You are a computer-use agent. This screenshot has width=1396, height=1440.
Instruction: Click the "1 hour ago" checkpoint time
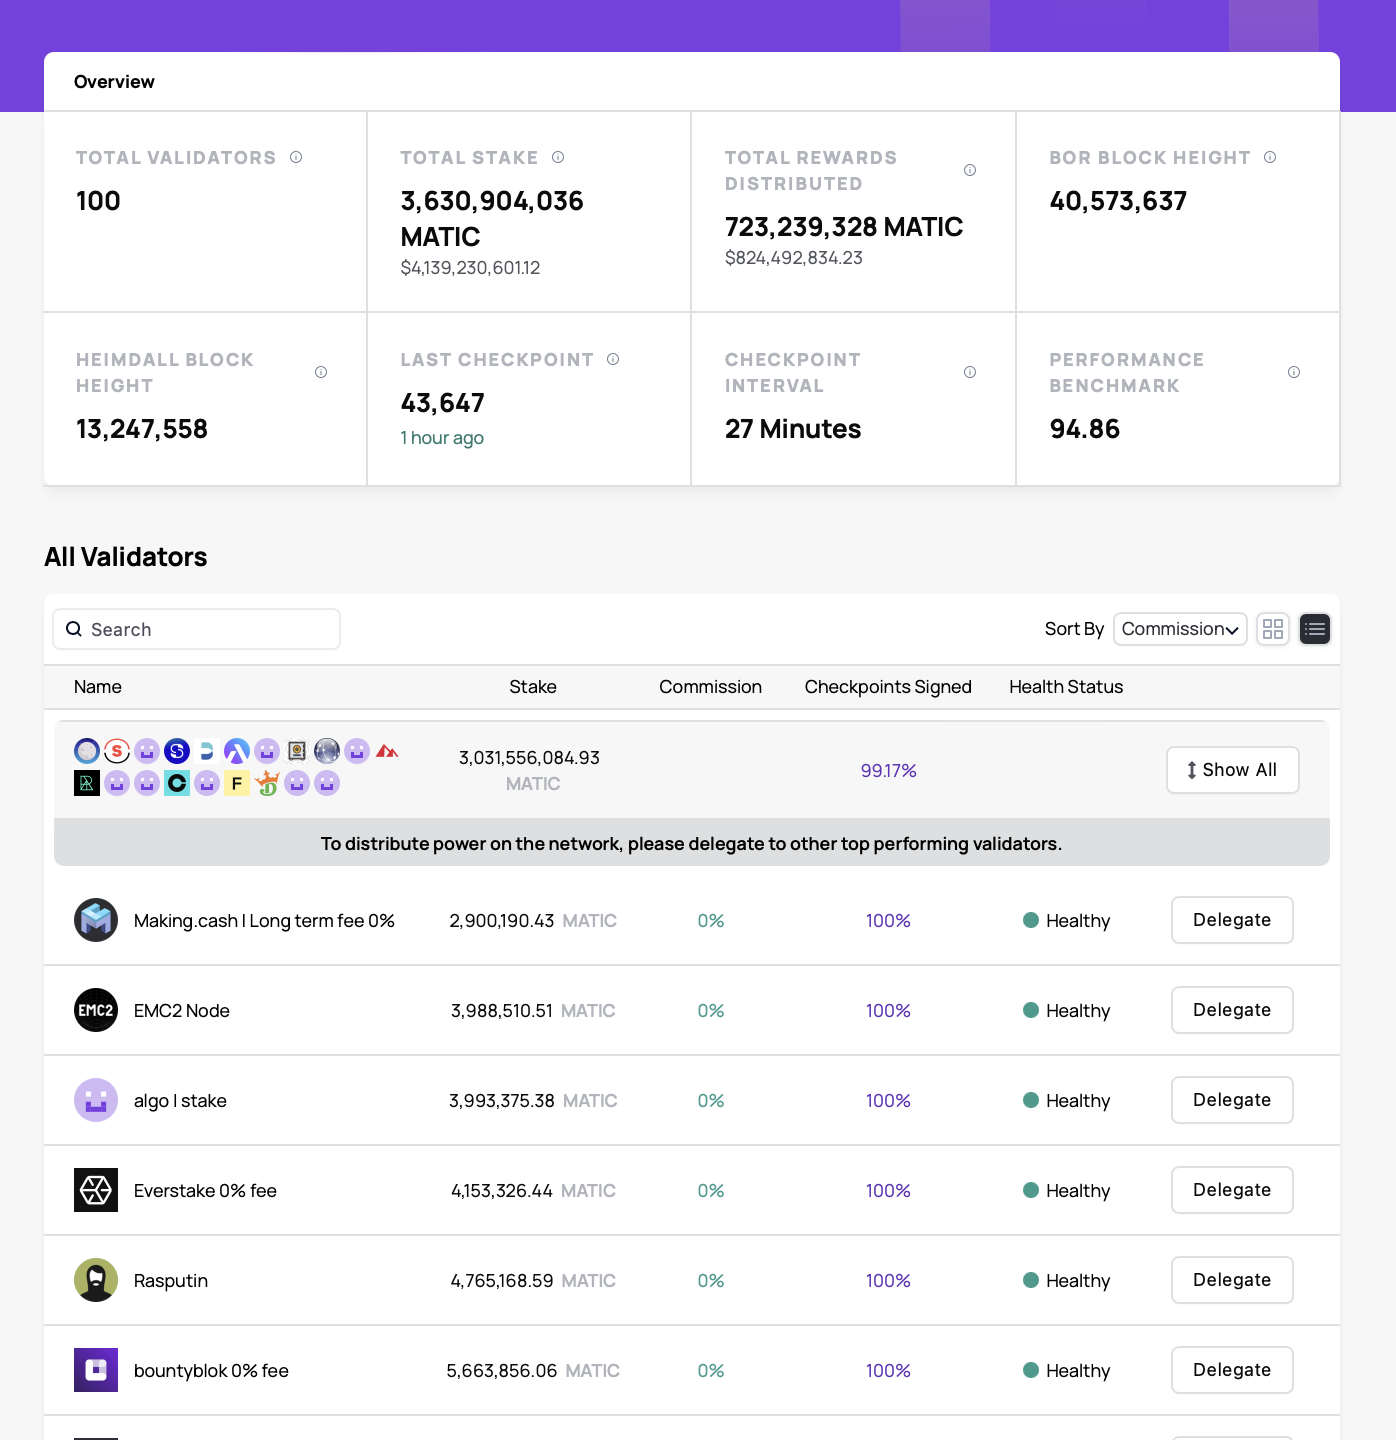tap(442, 438)
